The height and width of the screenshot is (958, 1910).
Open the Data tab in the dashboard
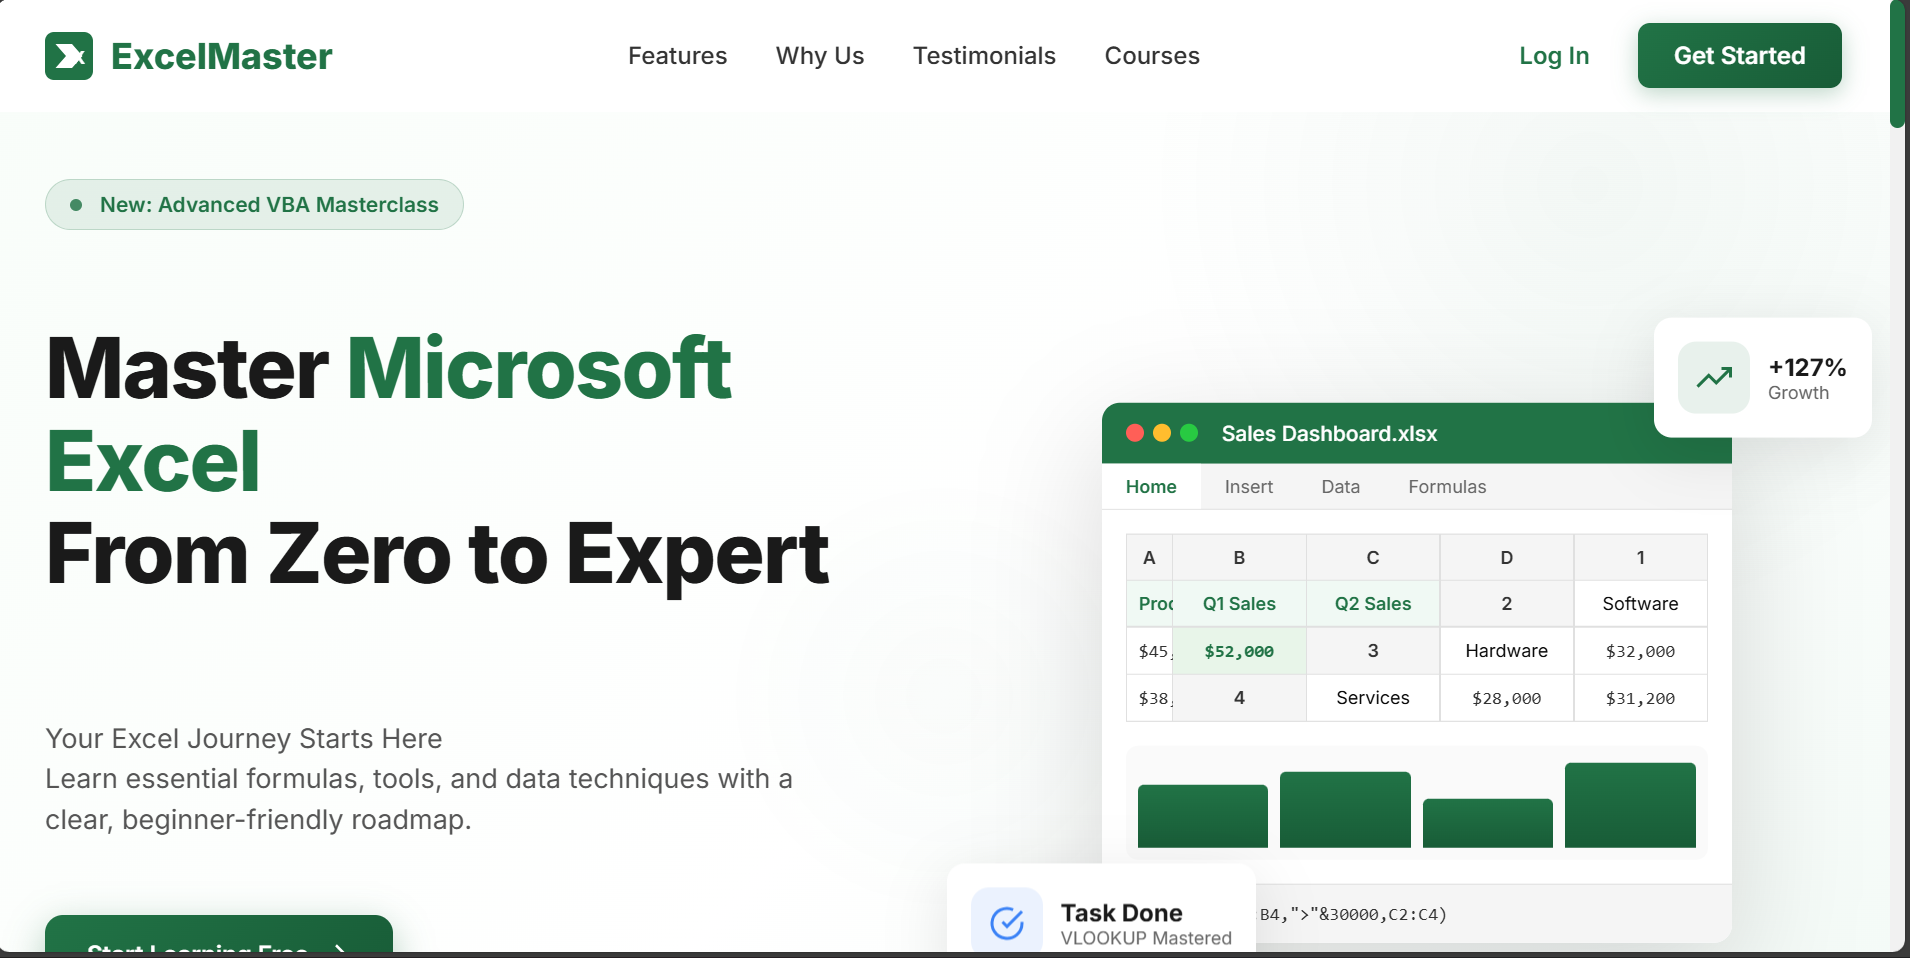click(1340, 487)
